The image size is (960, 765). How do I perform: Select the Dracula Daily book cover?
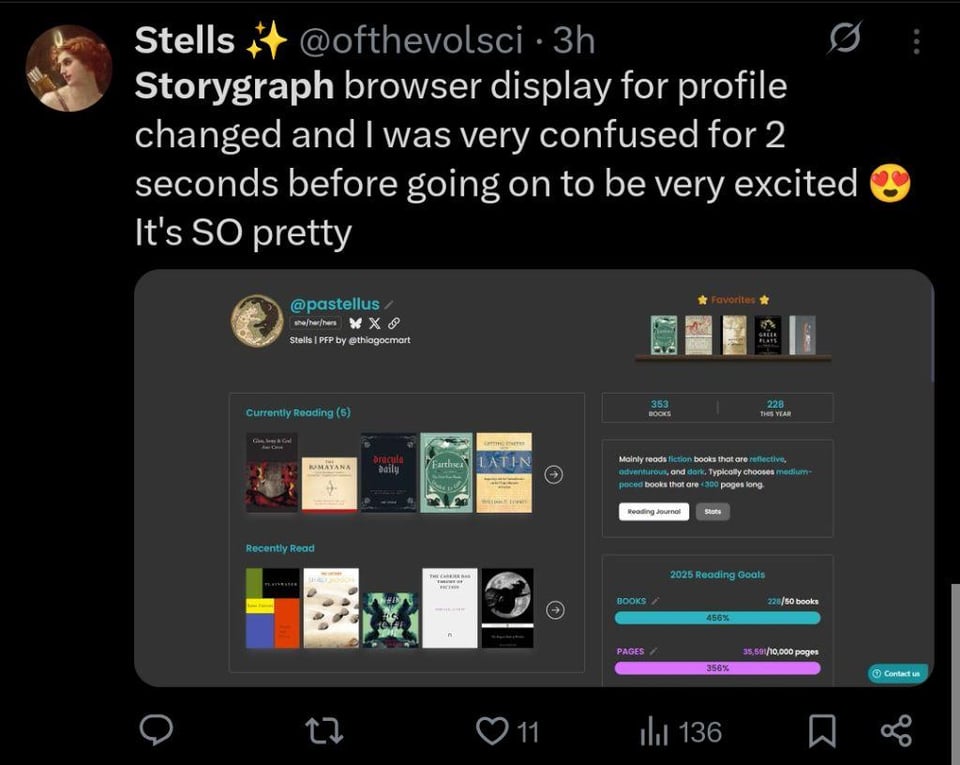pyautogui.click(x=388, y=472)
